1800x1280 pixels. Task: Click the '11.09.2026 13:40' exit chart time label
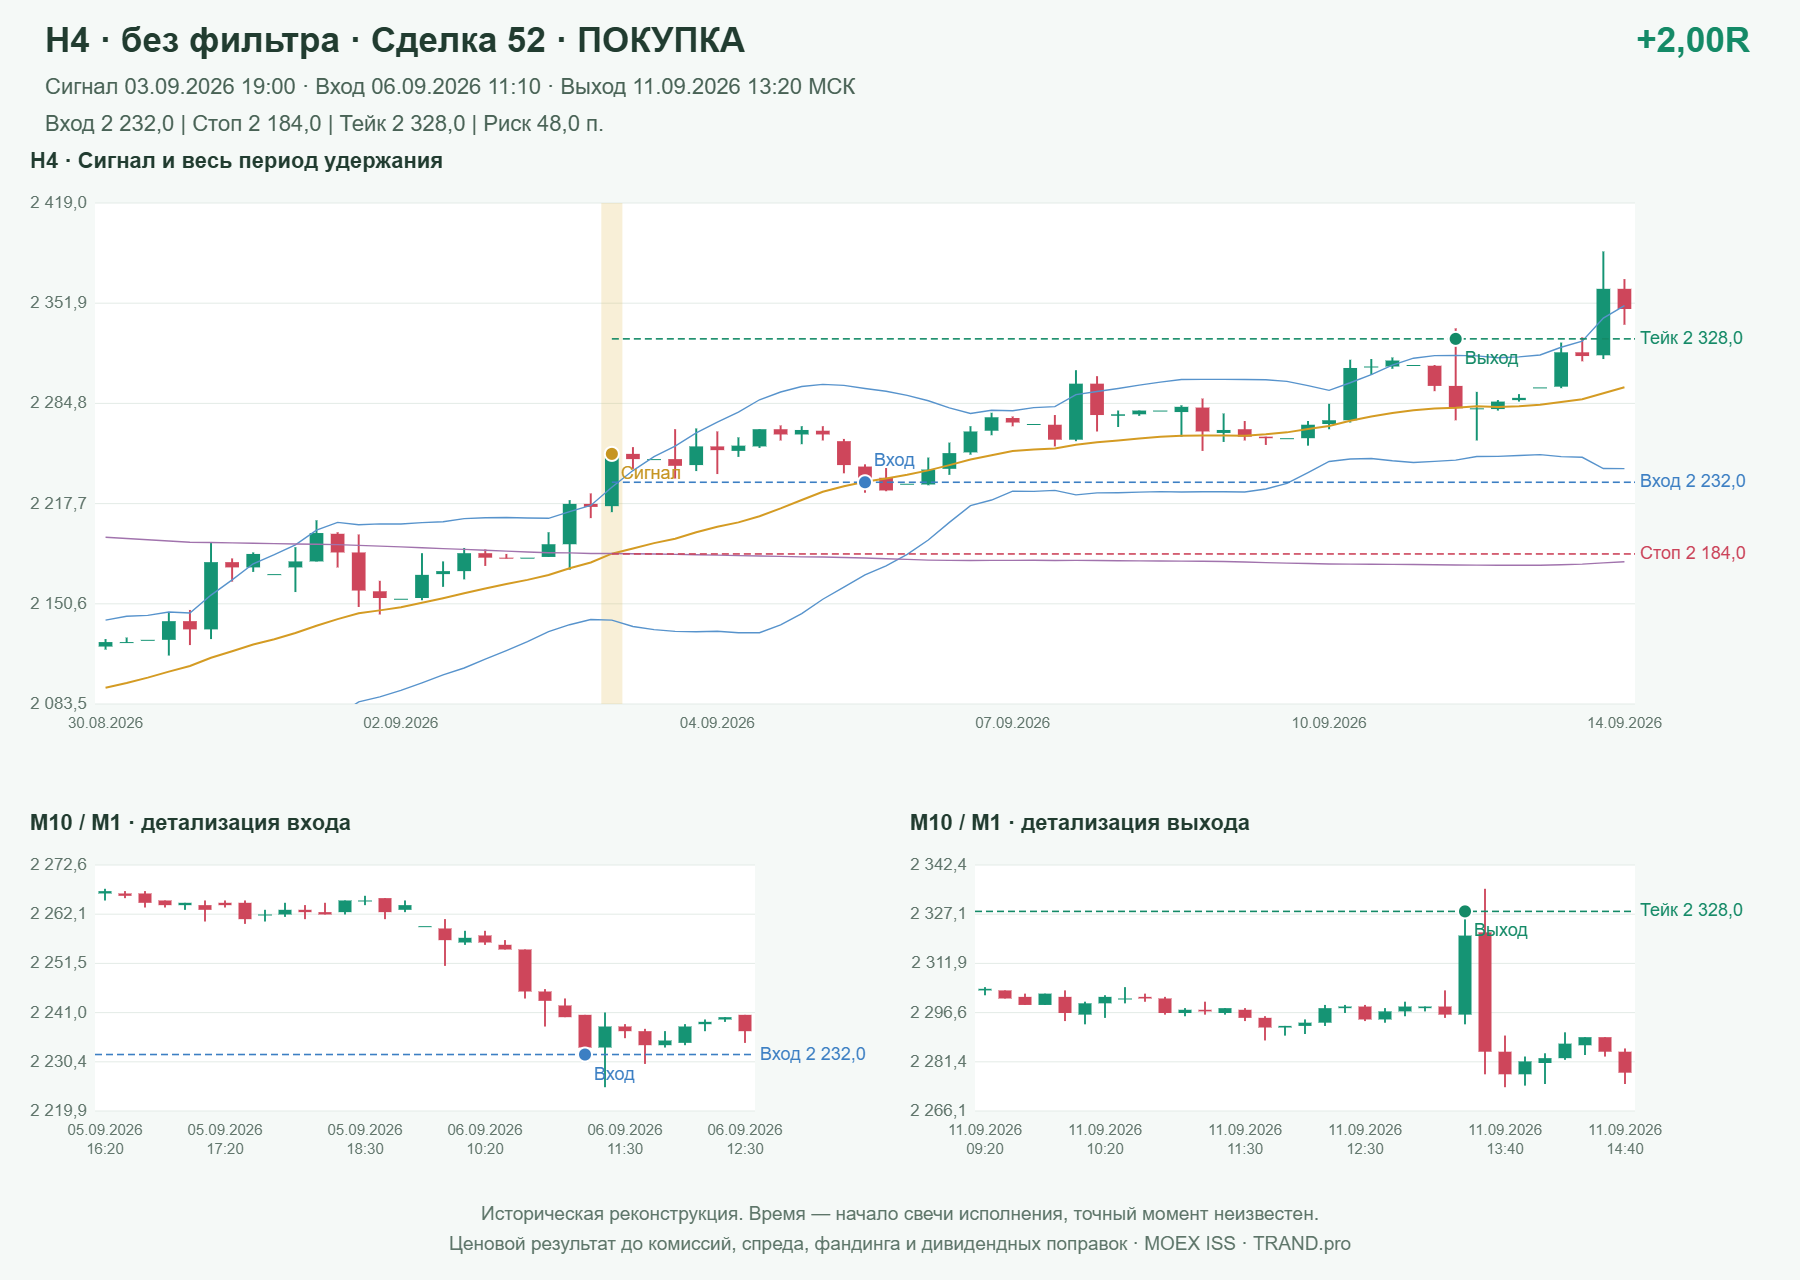click(1505, 1139)
